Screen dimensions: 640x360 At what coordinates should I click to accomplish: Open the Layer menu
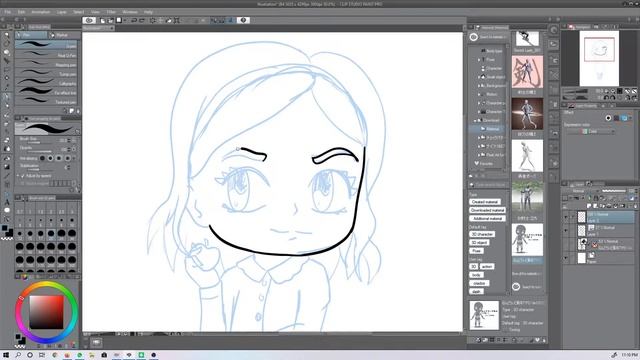(x=62, y=12)
